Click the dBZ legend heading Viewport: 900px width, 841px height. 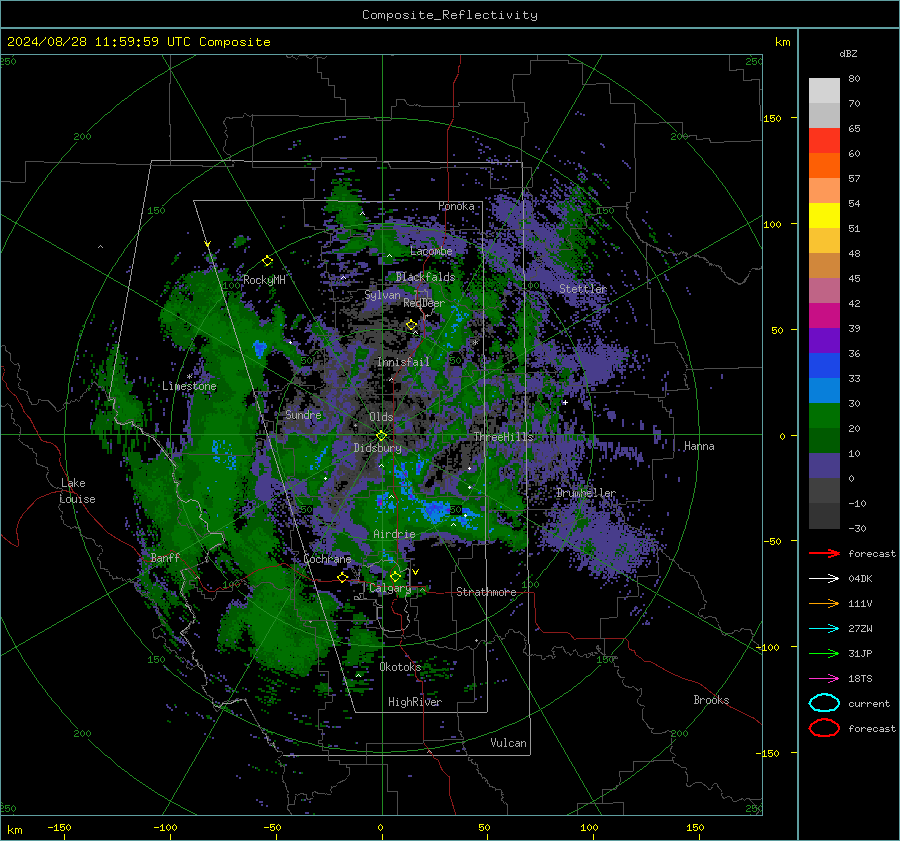[x=848, y=54]
